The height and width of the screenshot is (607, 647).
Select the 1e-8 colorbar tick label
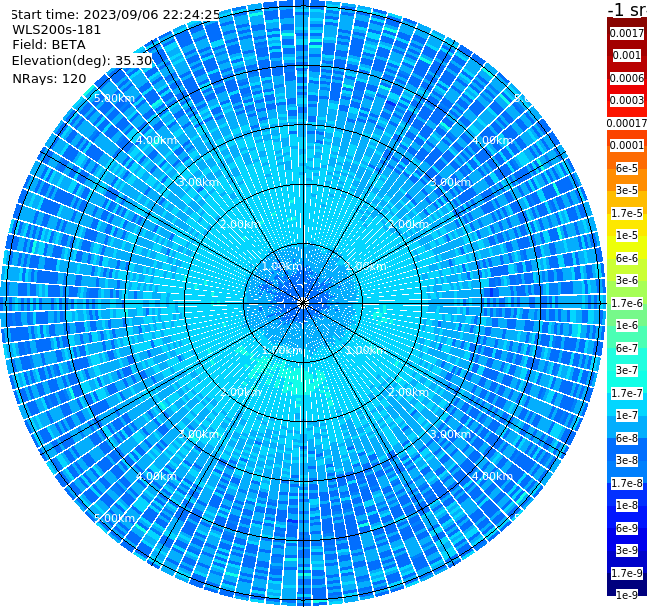pos(627,505)
